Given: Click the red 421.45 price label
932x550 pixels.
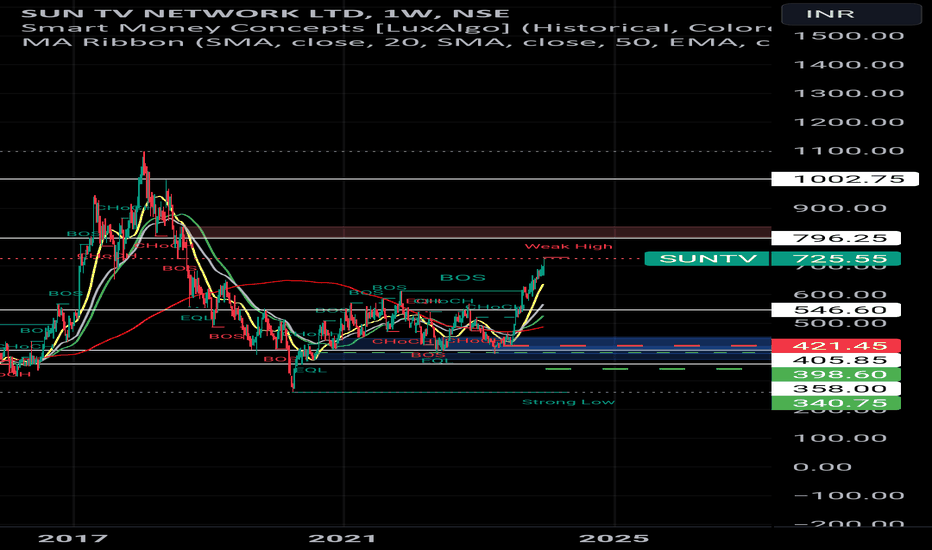Looking at the screenshot, I should 836,345.
